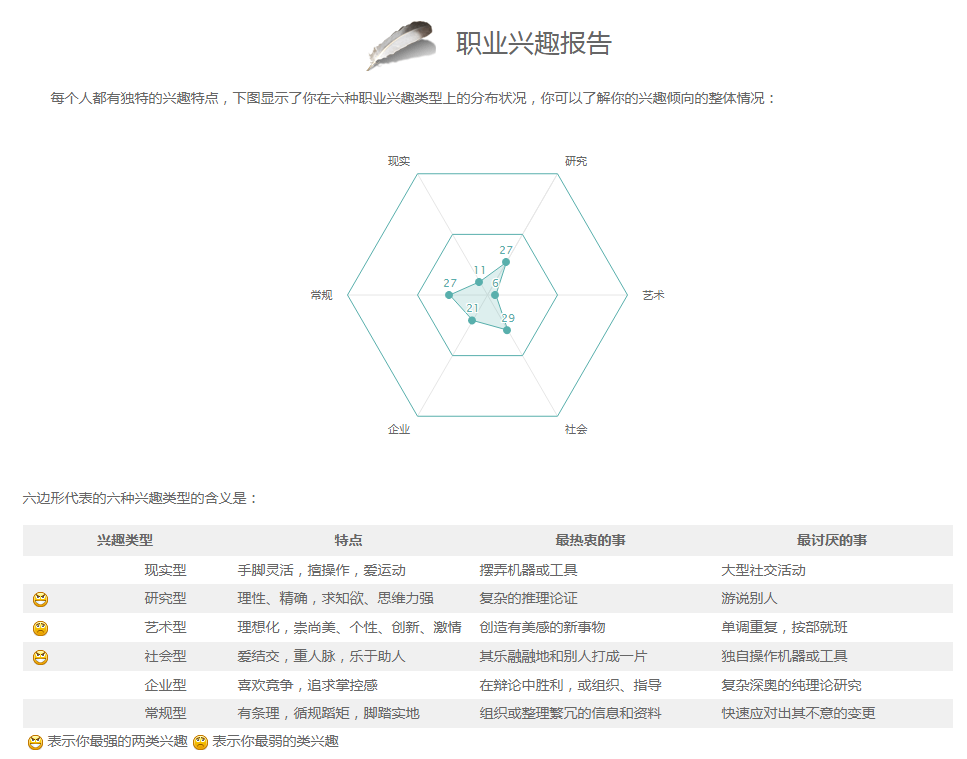The image size is (967, 759).
Task: Select the 现实型 cell in the table
Action: pos(165,570)
